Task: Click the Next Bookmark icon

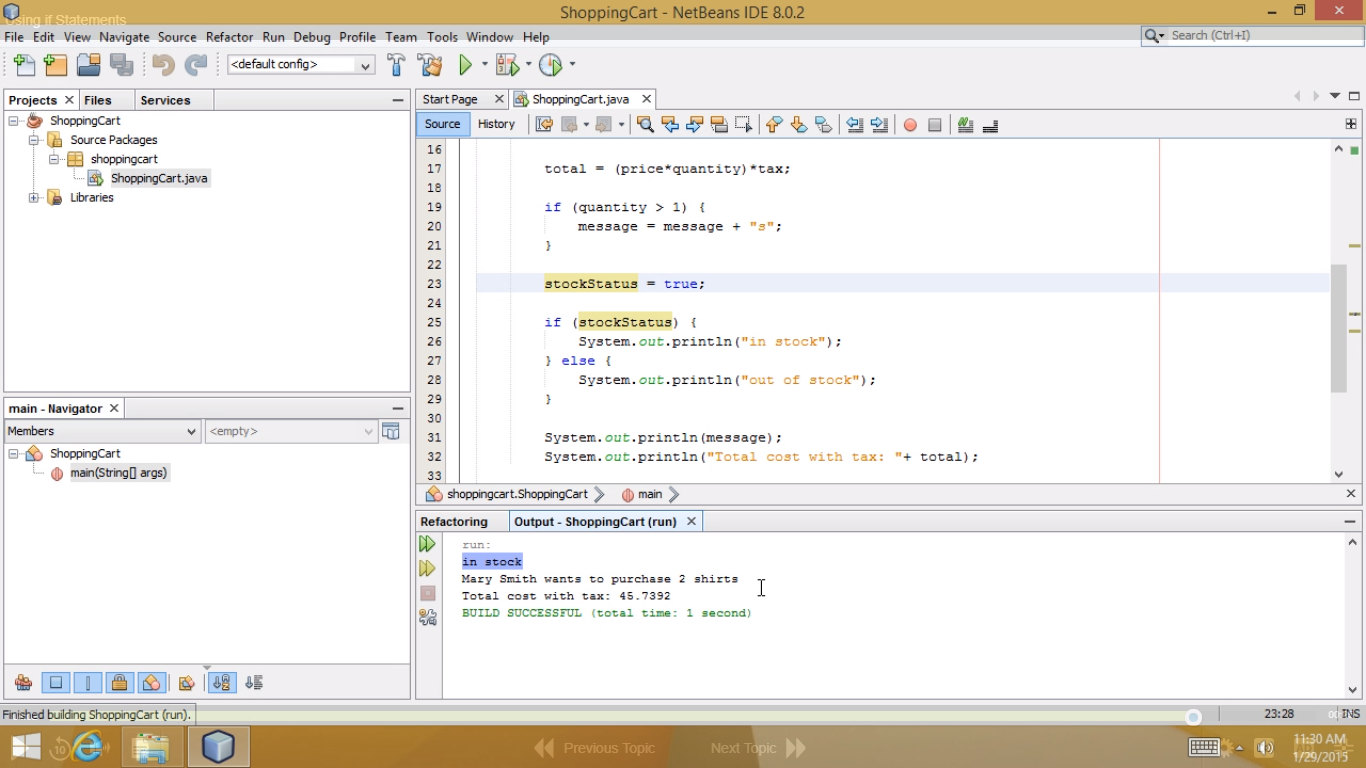Action: pos(798,125)
